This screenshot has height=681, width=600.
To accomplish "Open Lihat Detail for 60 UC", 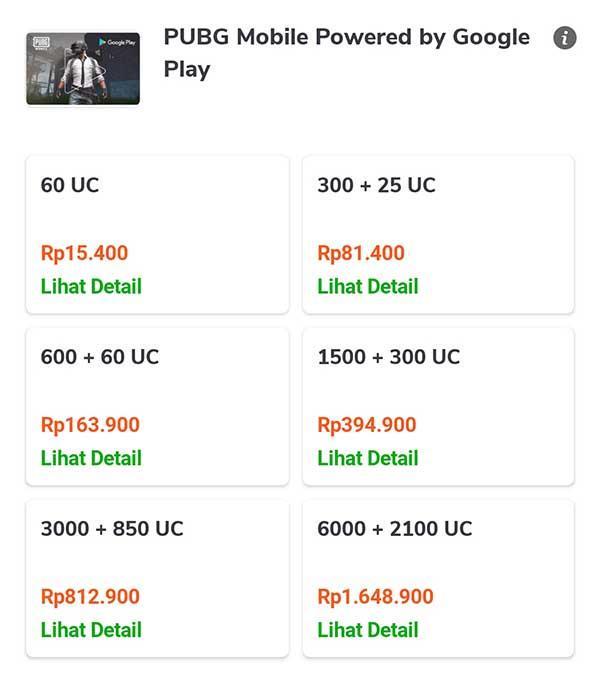I will point(91,286).
